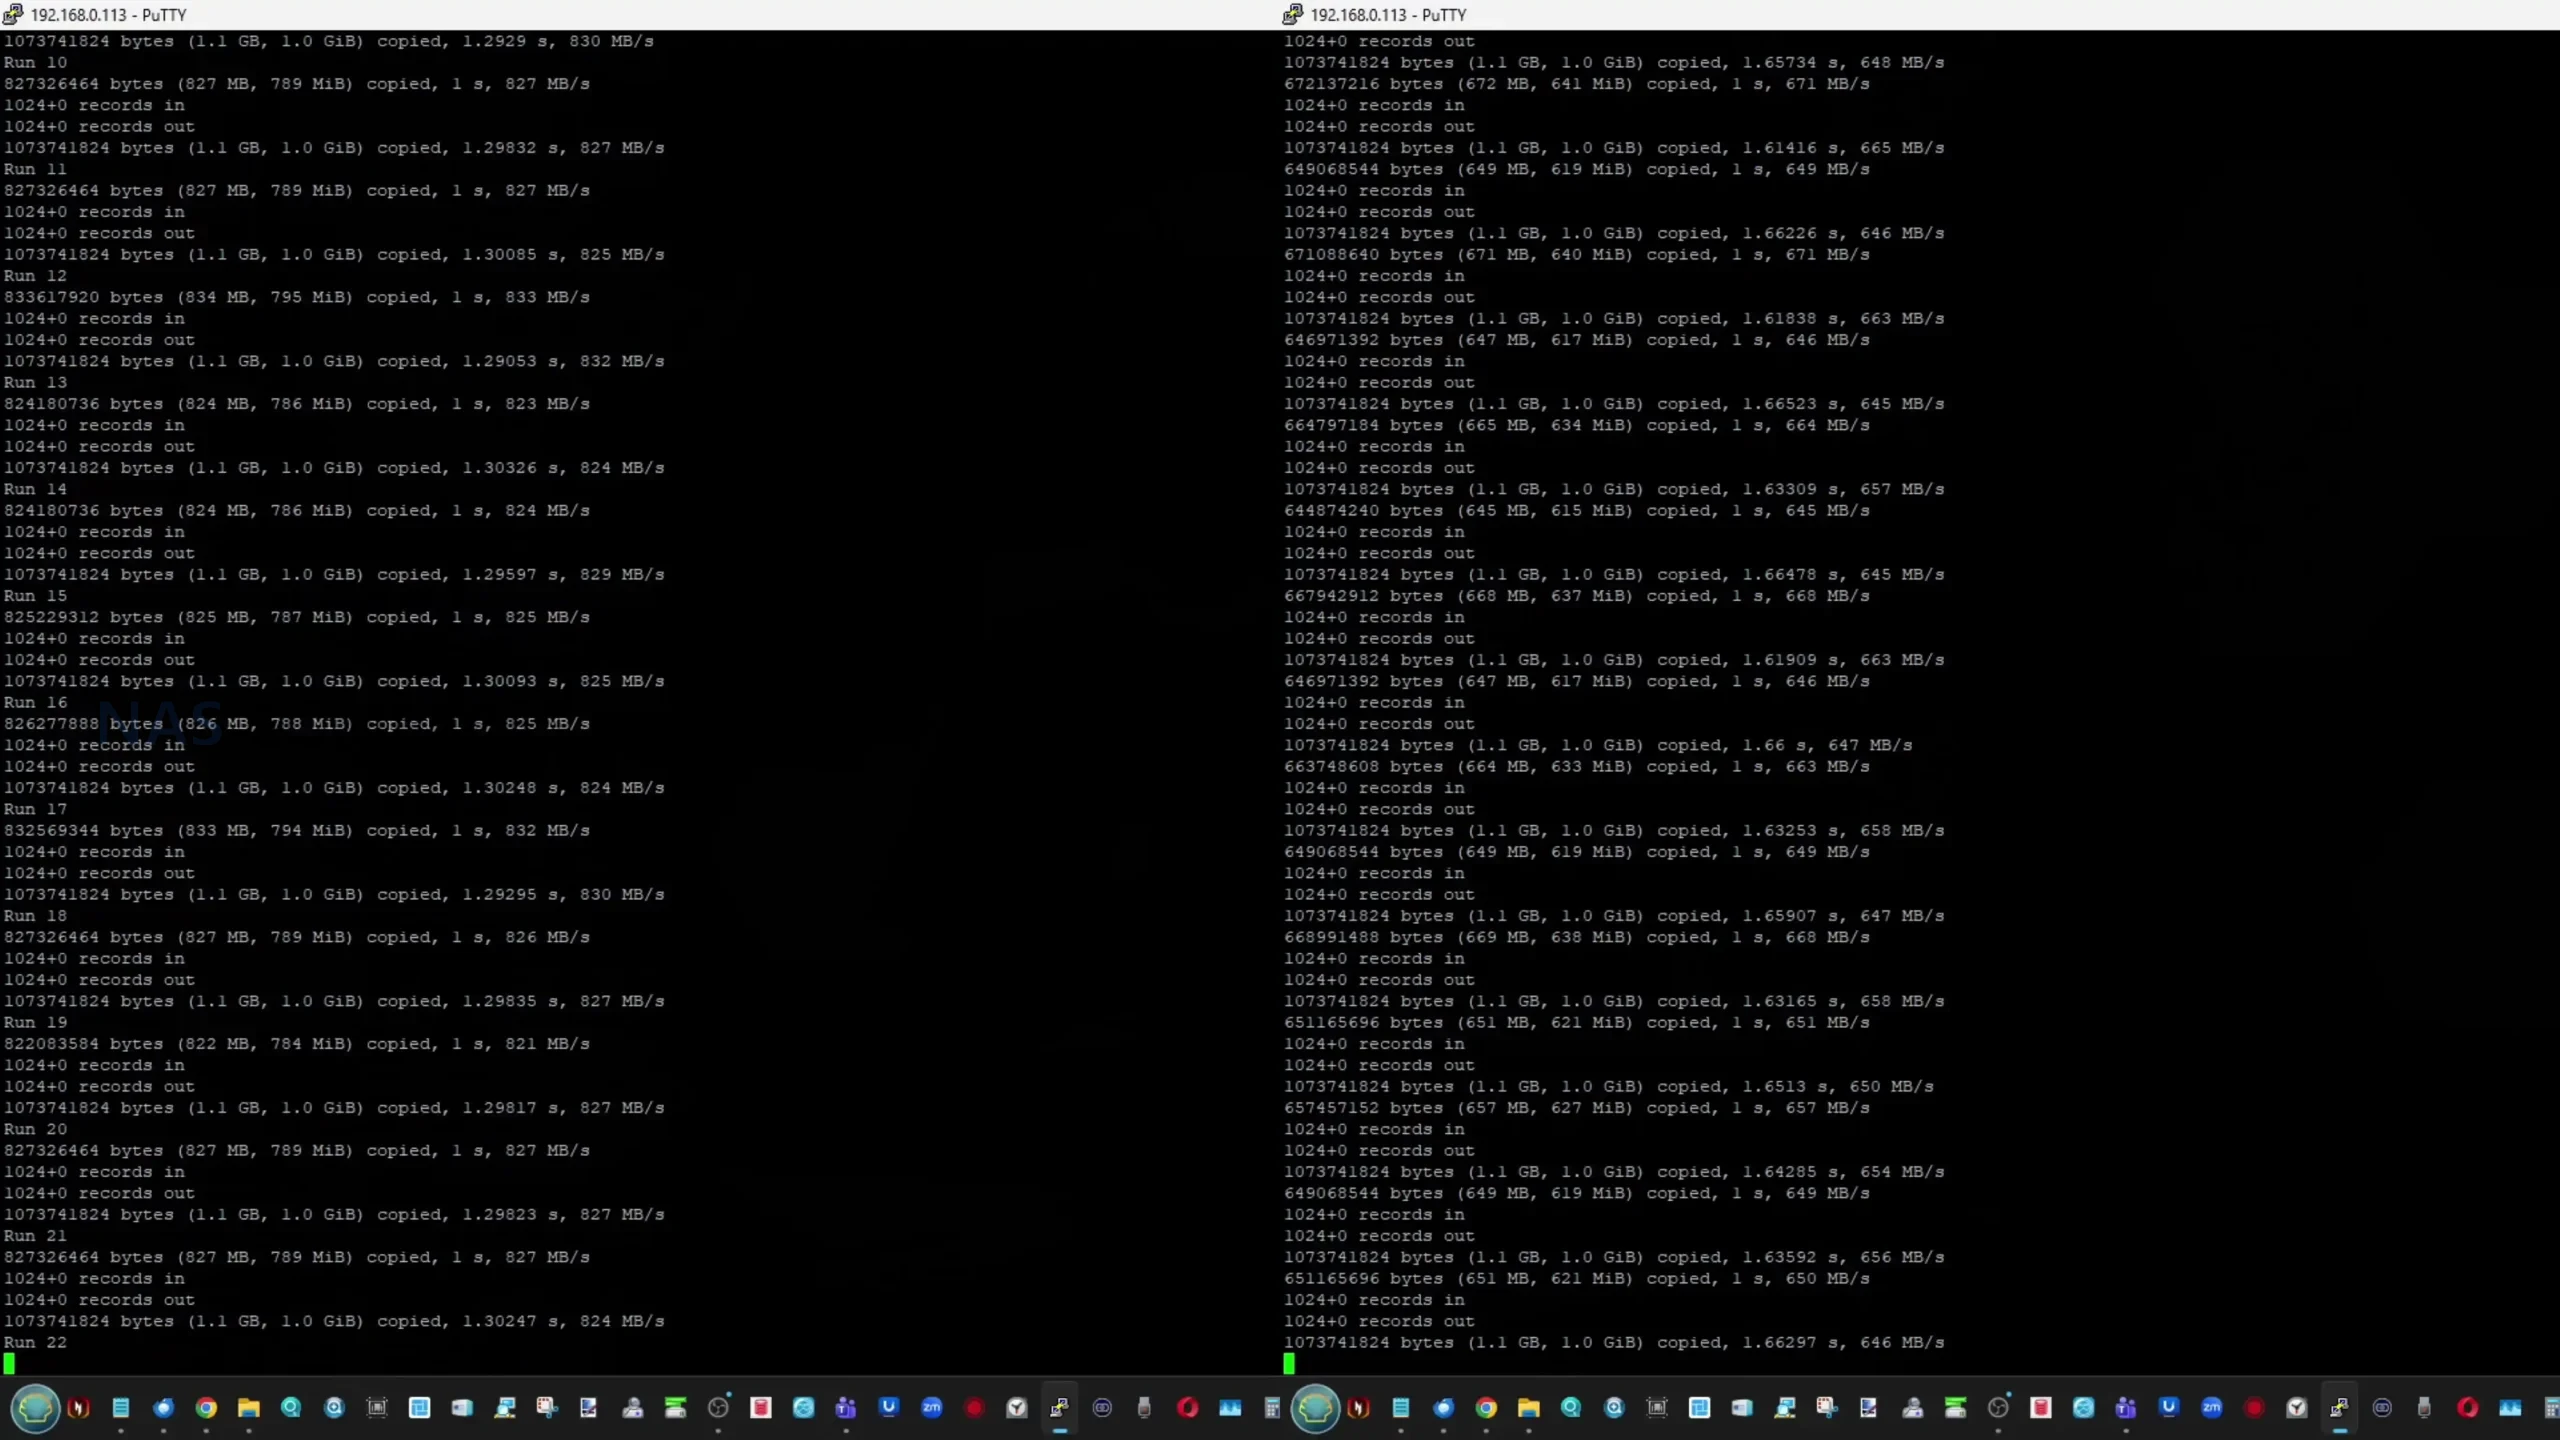
Task: Launch Google Chrome from the left monitor's taskbar
Action: [206, 1408]
